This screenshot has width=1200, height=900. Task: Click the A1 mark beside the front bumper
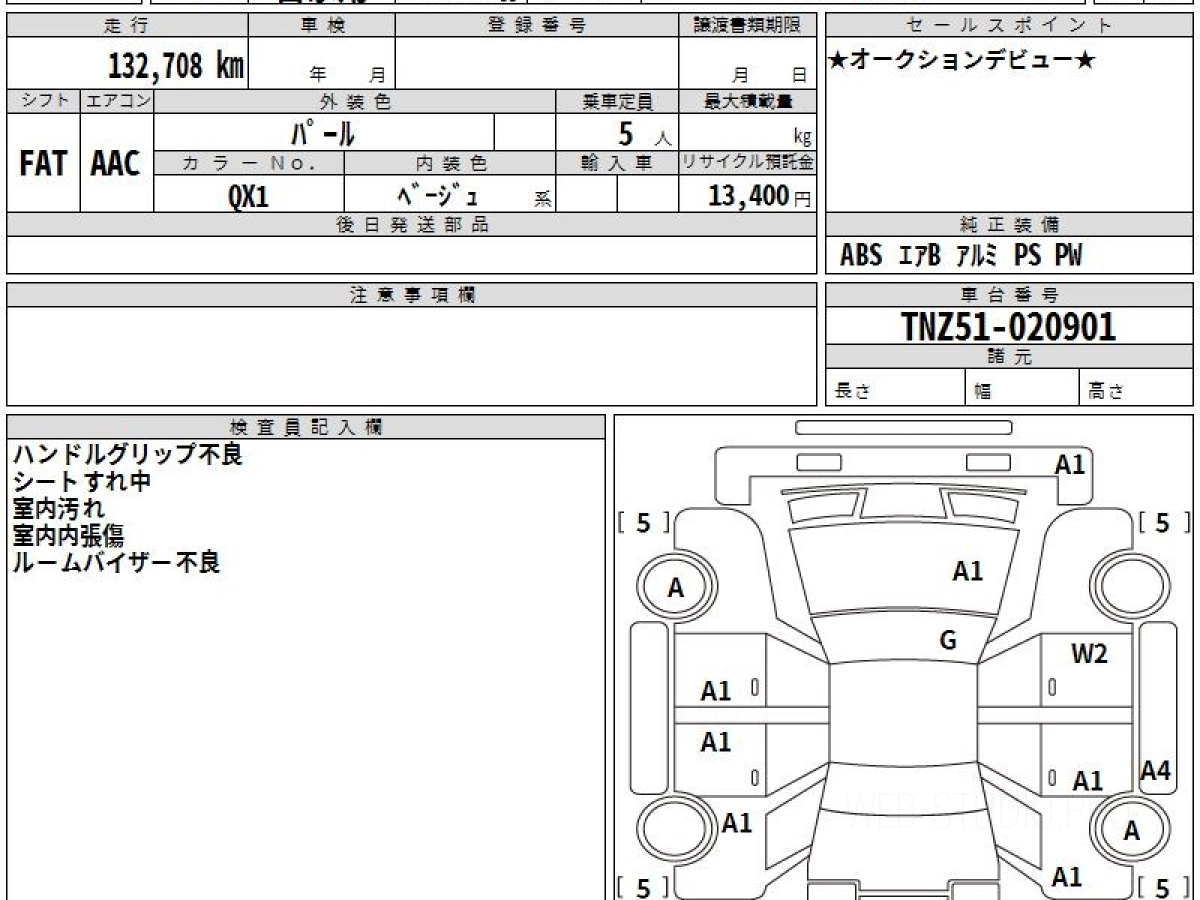(1070, 464)
